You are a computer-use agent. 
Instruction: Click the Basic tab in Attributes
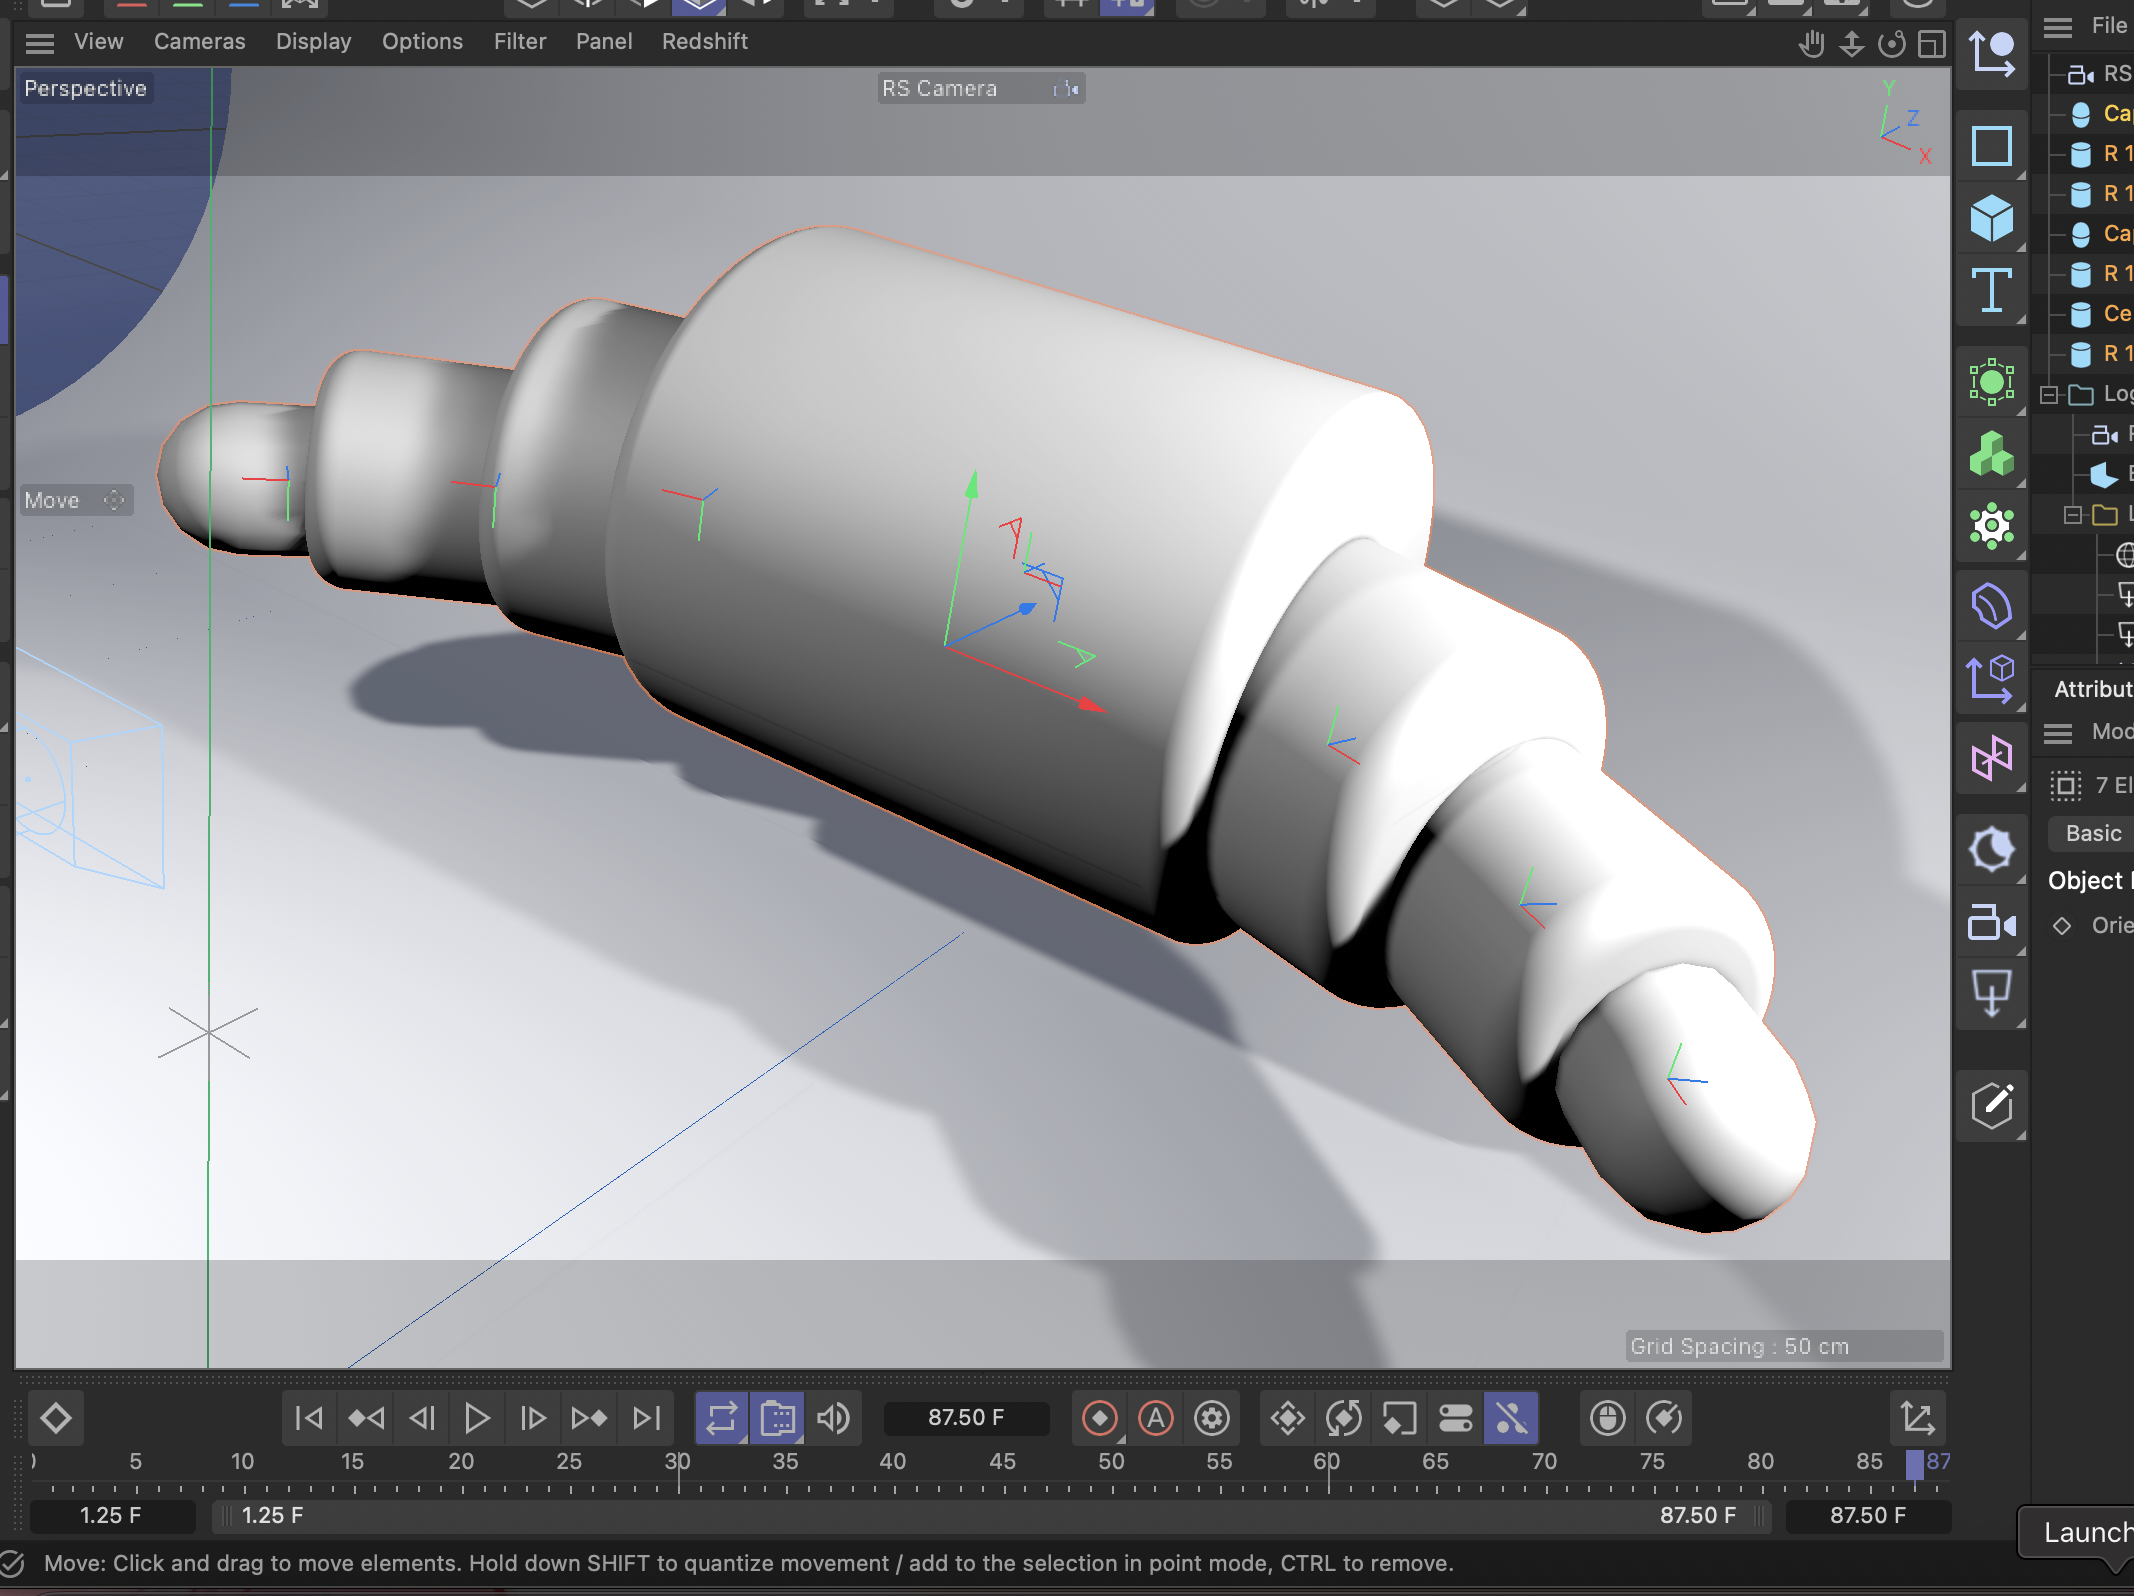2092,834
